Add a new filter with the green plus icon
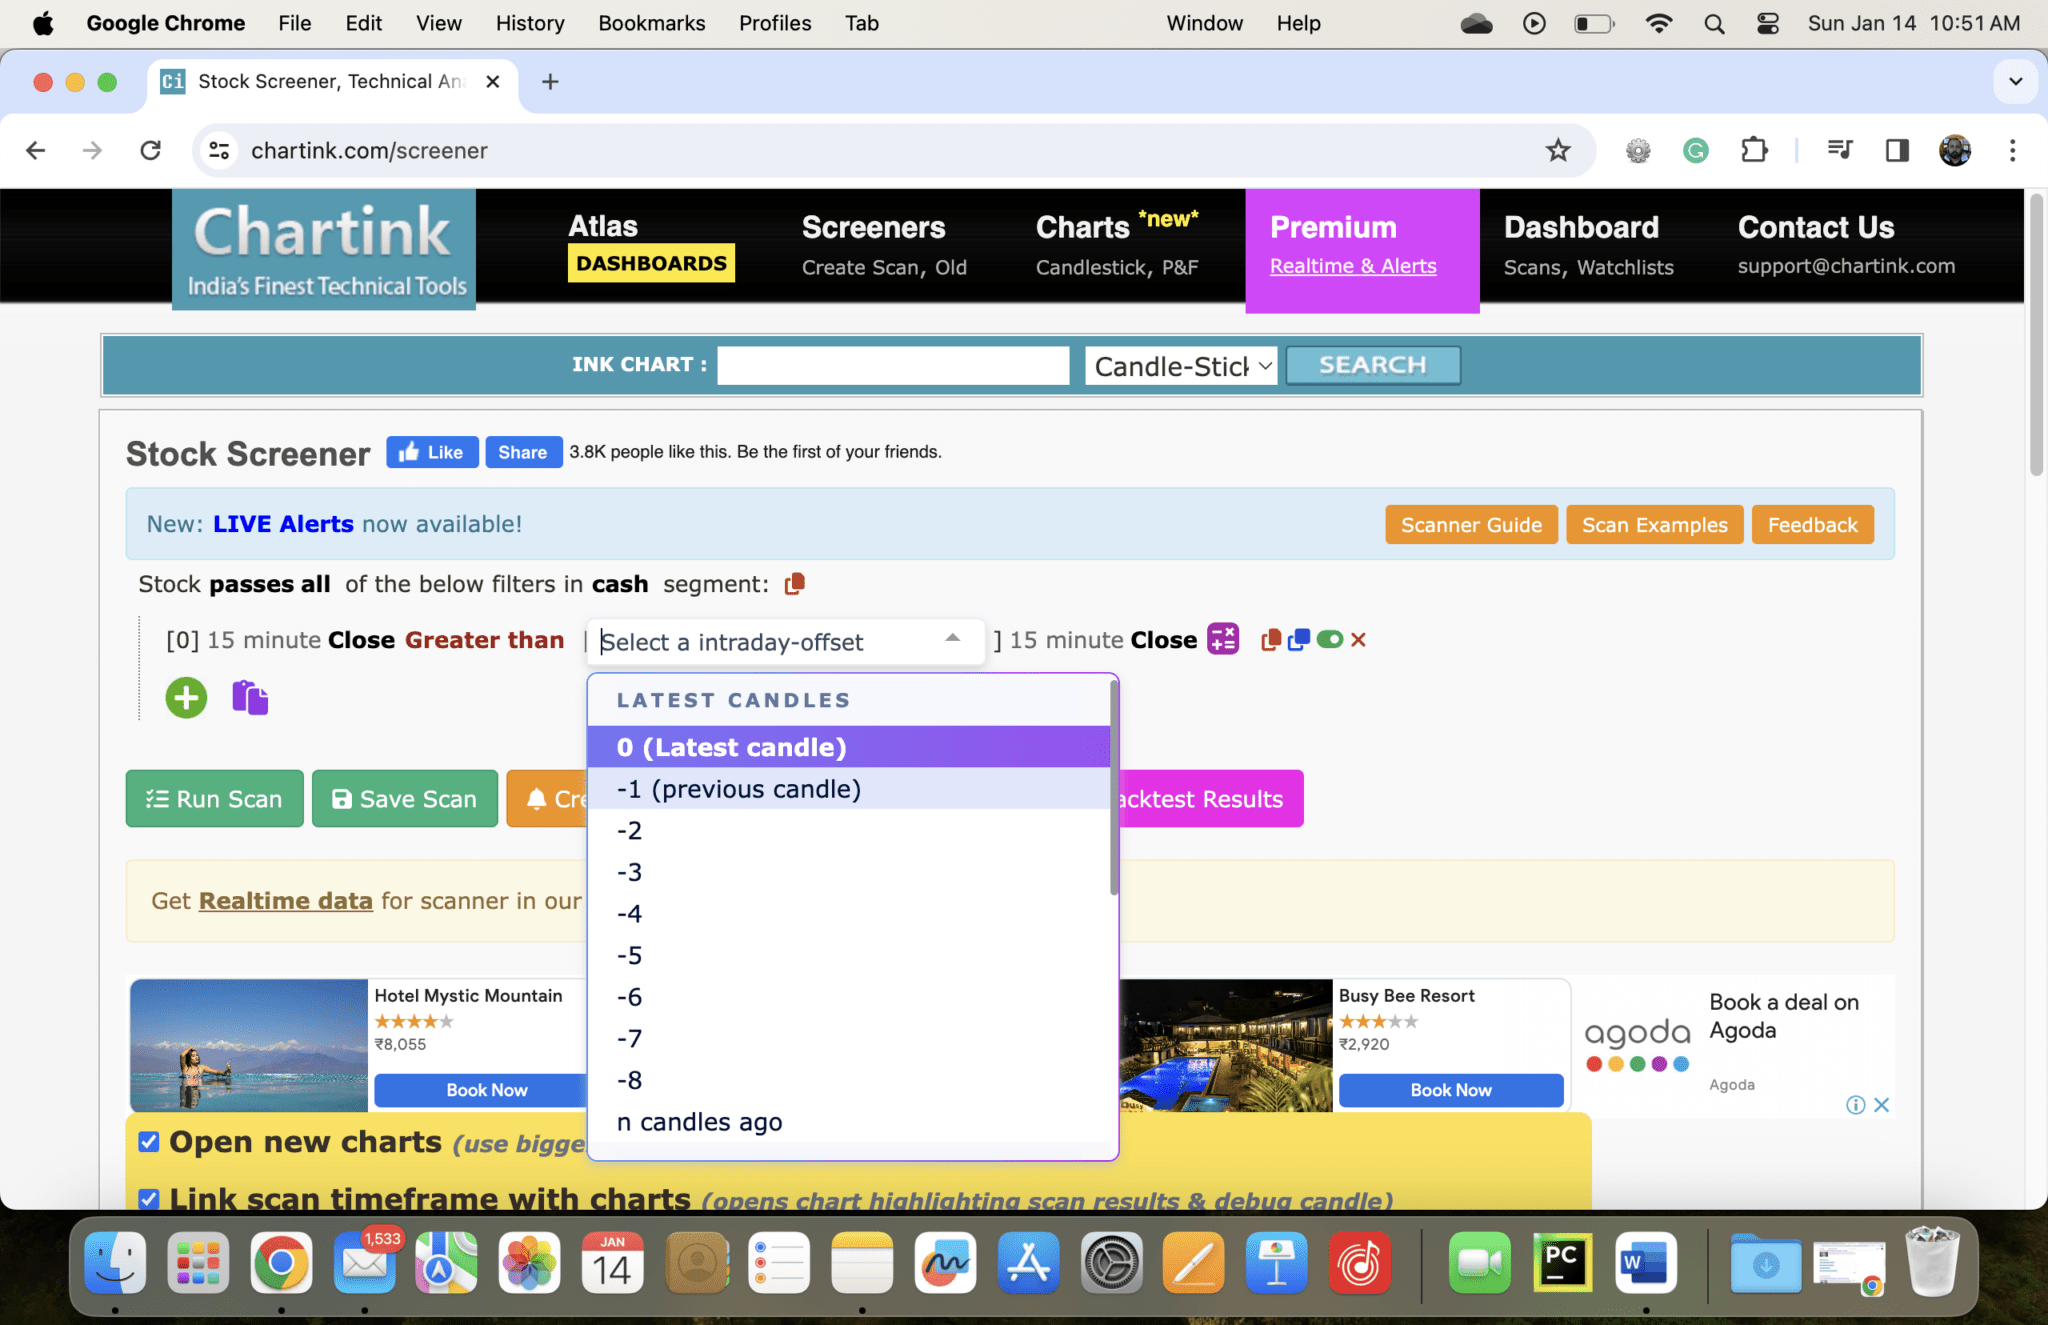The image size is (2048, 1325). 185,697
